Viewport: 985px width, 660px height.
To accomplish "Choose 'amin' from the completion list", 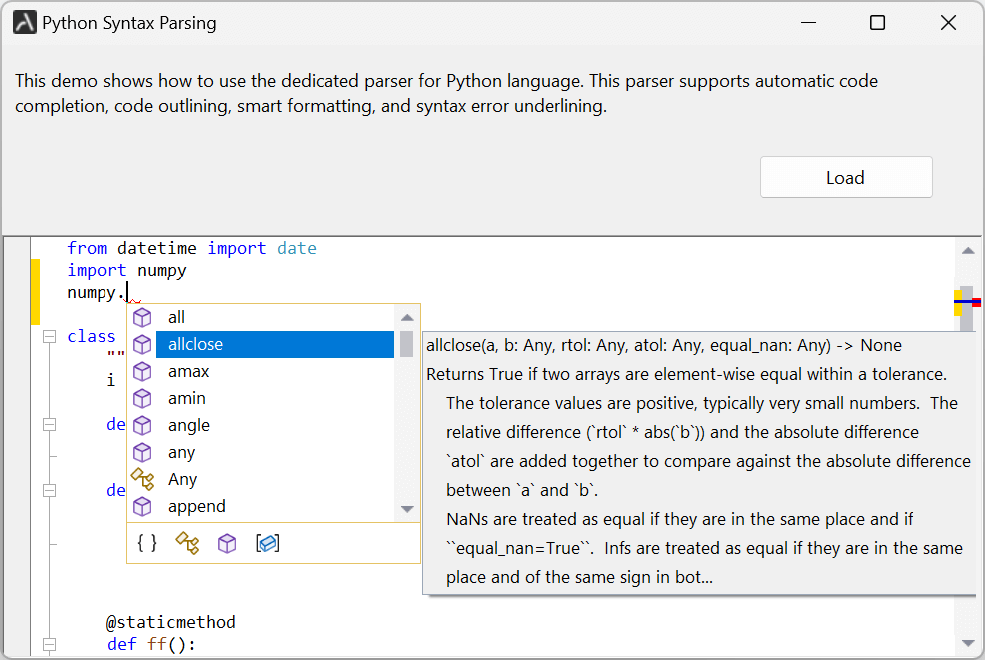I will coord(275,398).
